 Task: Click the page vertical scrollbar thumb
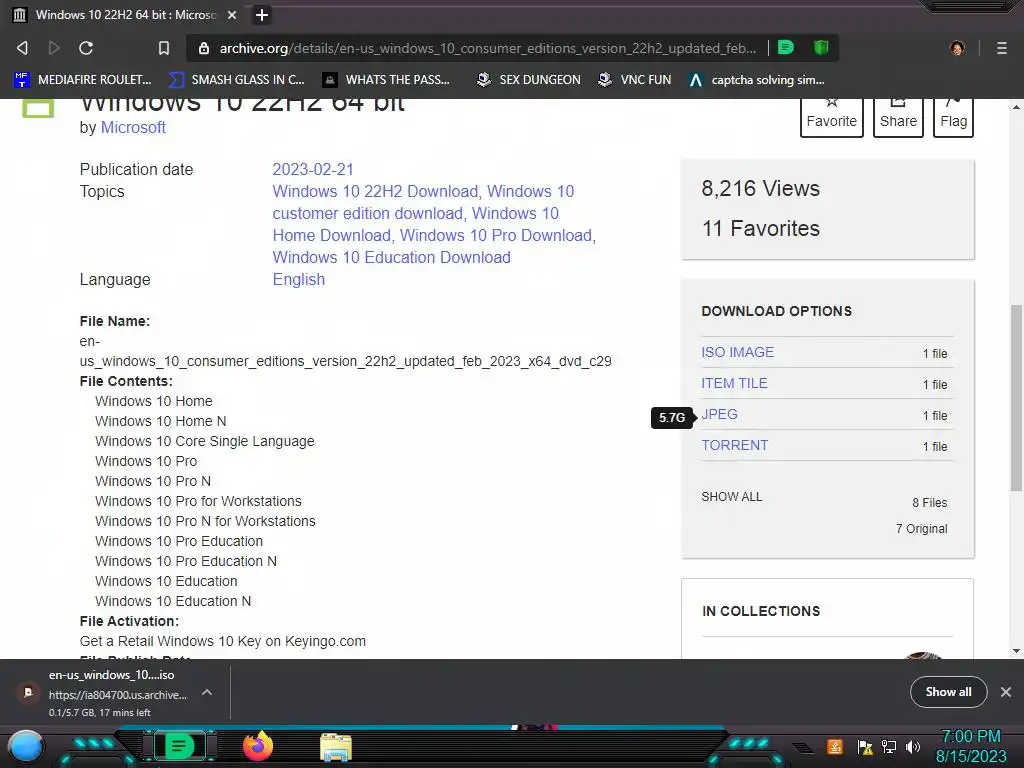pyautogui.click(x=1016, y=397)
